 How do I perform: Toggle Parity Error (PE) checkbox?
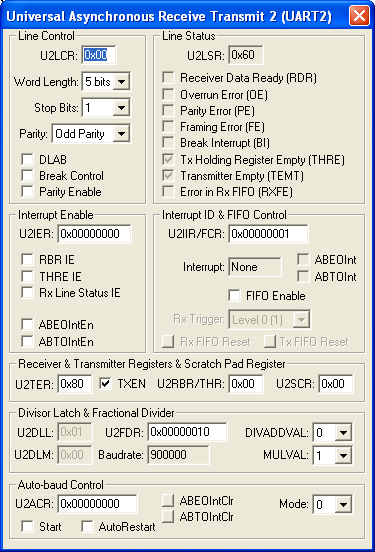pyautogui.click(x=168, y=111)
